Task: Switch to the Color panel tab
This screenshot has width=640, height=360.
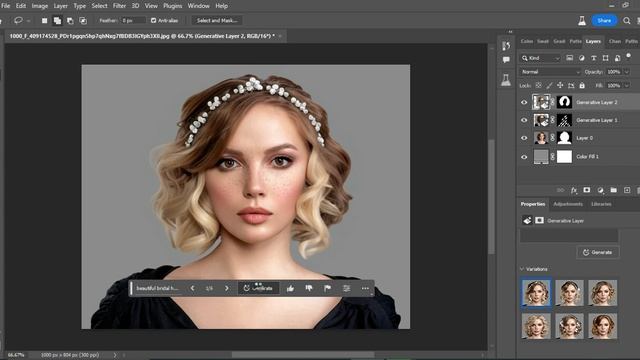Action: coord(527,41)
